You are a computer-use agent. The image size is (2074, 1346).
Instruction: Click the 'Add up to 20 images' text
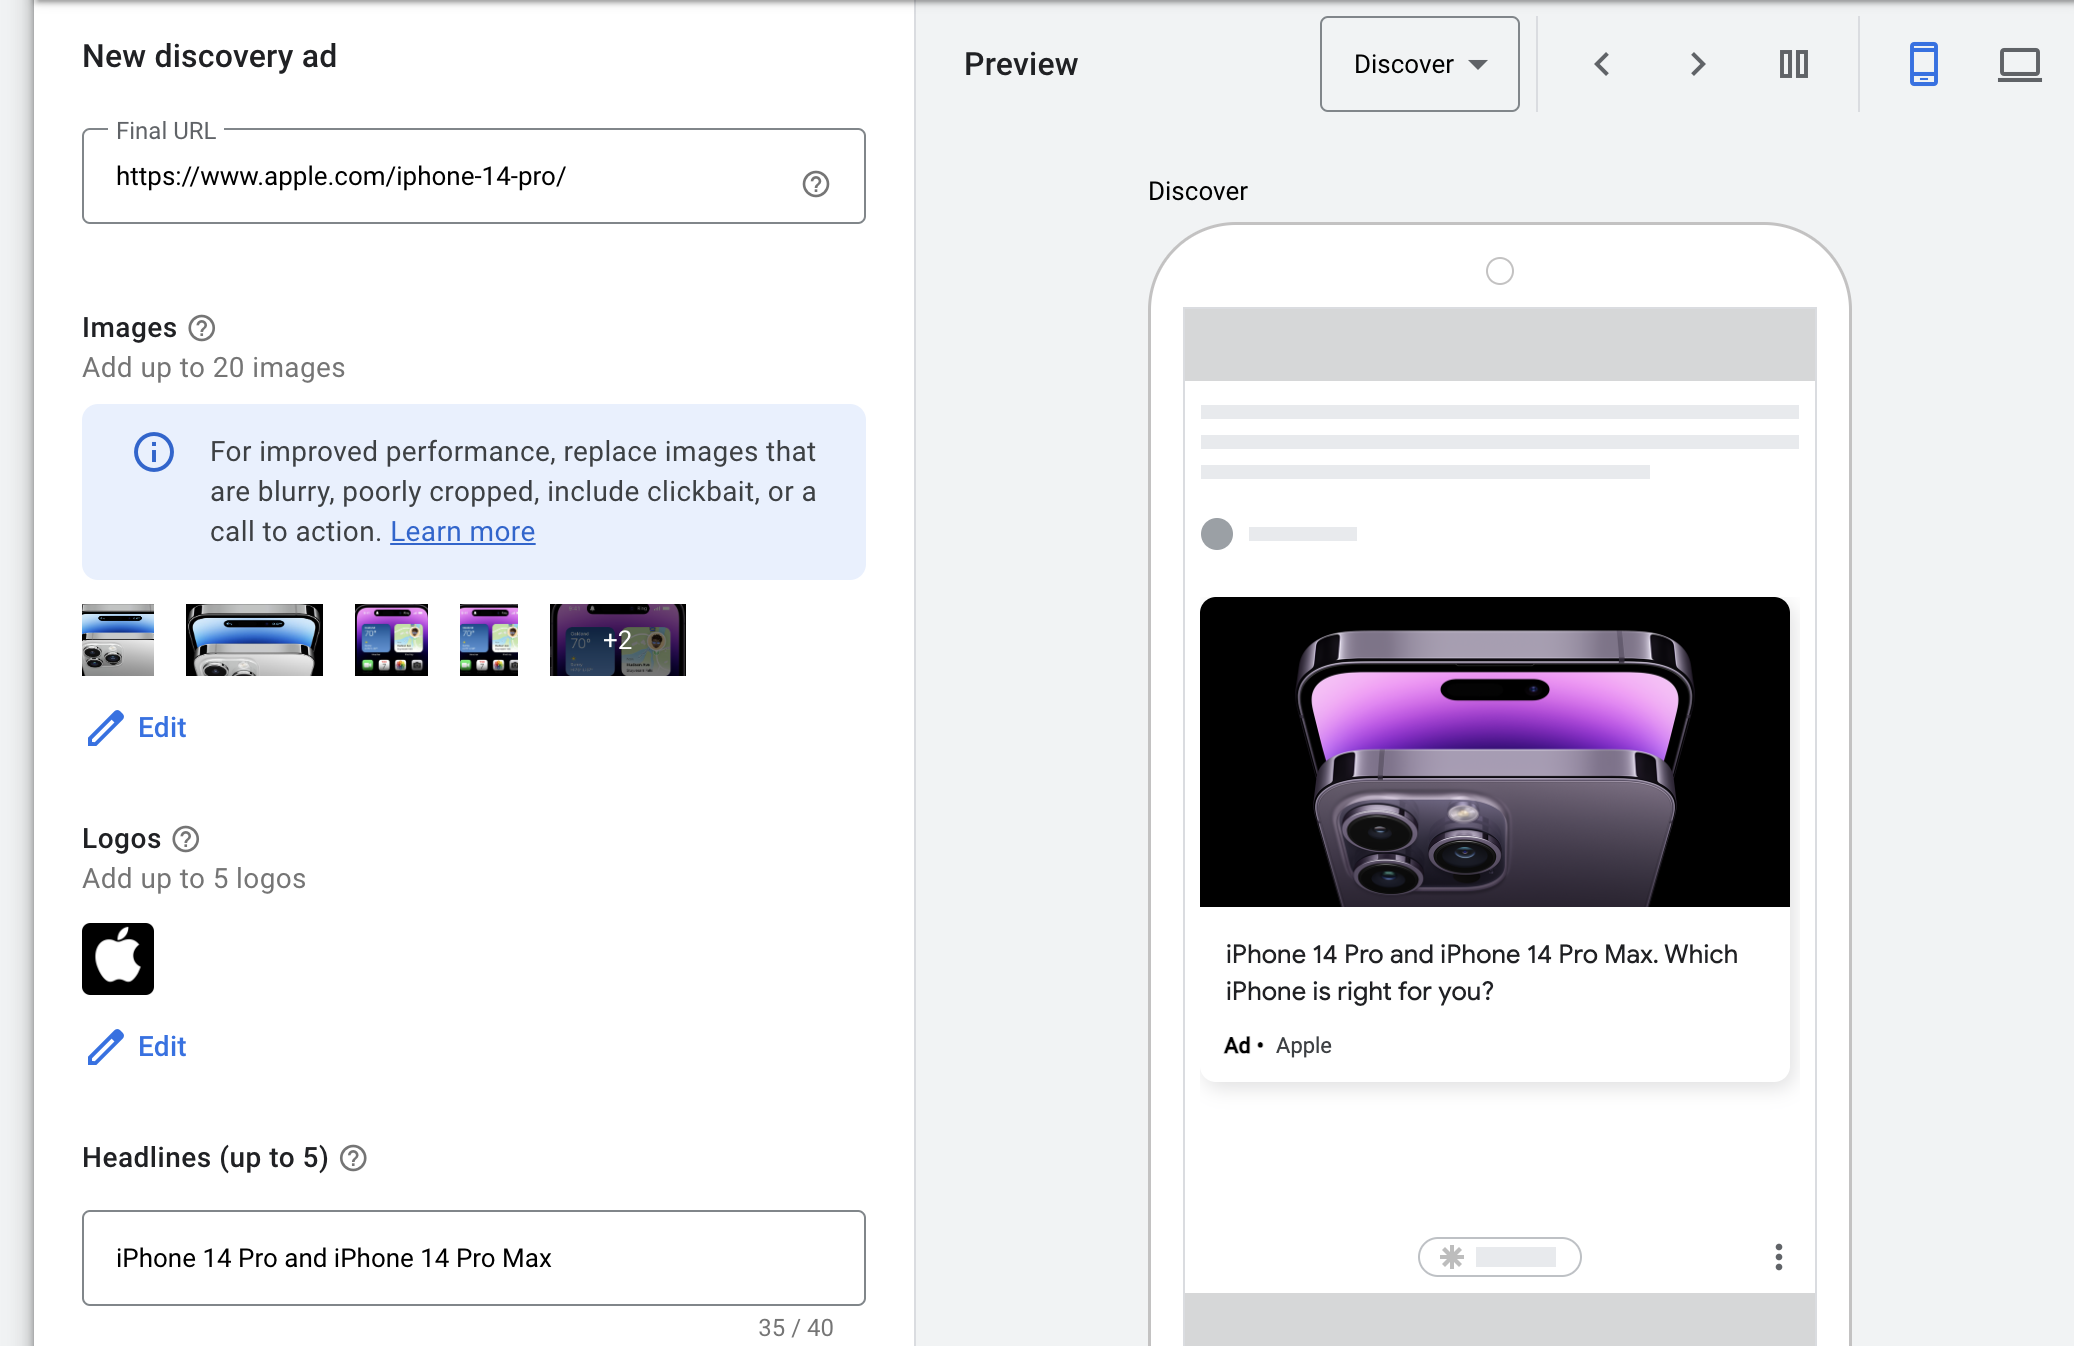pos(214,368)
